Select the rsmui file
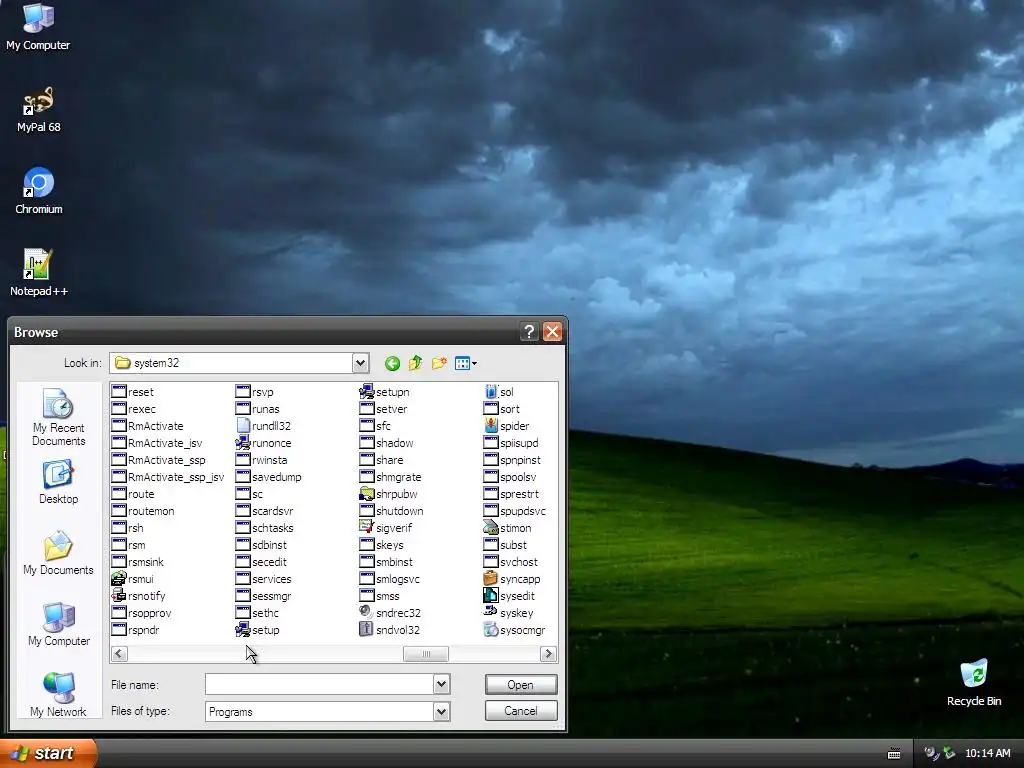The image size is (1024, 768). tap(133, 579)
